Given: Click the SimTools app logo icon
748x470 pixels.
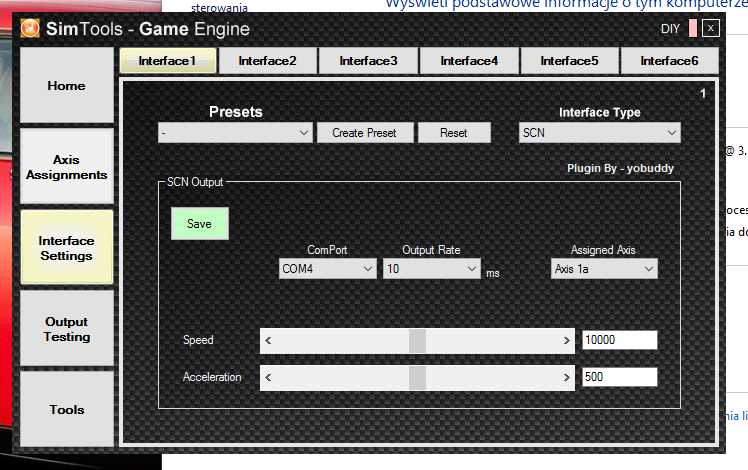Looking at the screenshot, I should pos(30,28).
